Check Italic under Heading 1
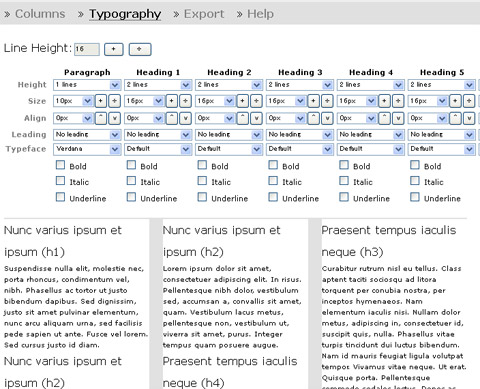Viewport: 480px width, 389px height. point(131,181)
